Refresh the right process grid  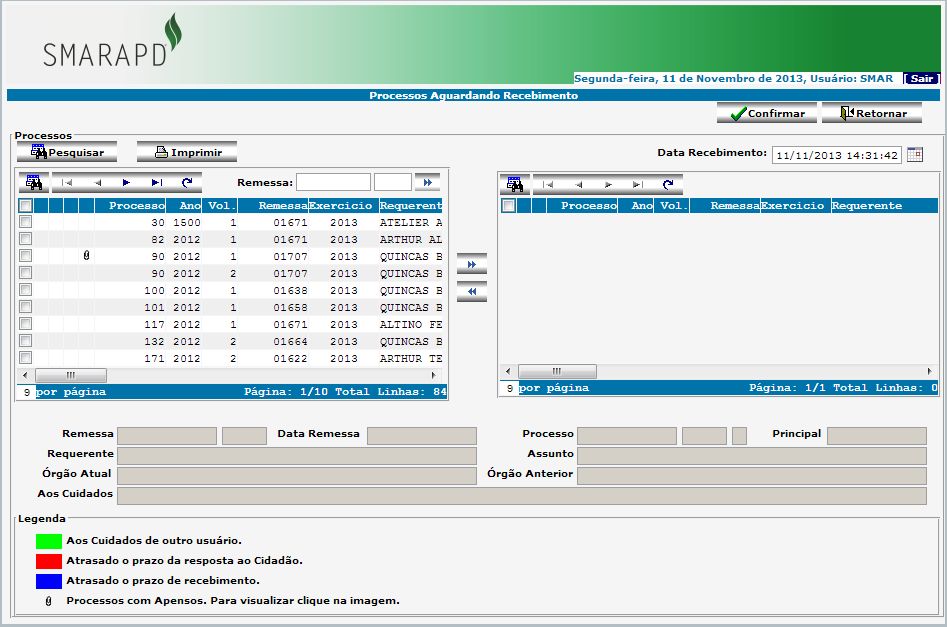tap(668, 184)
